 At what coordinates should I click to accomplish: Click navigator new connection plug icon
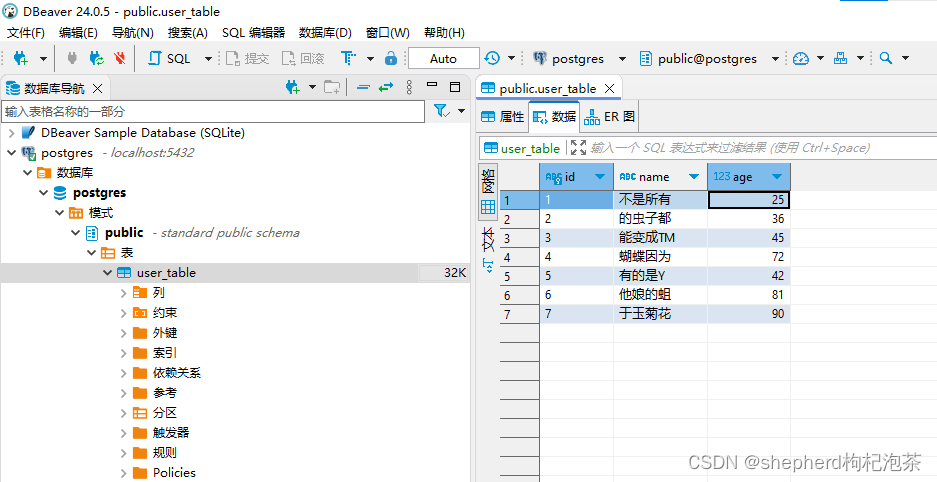292,88
